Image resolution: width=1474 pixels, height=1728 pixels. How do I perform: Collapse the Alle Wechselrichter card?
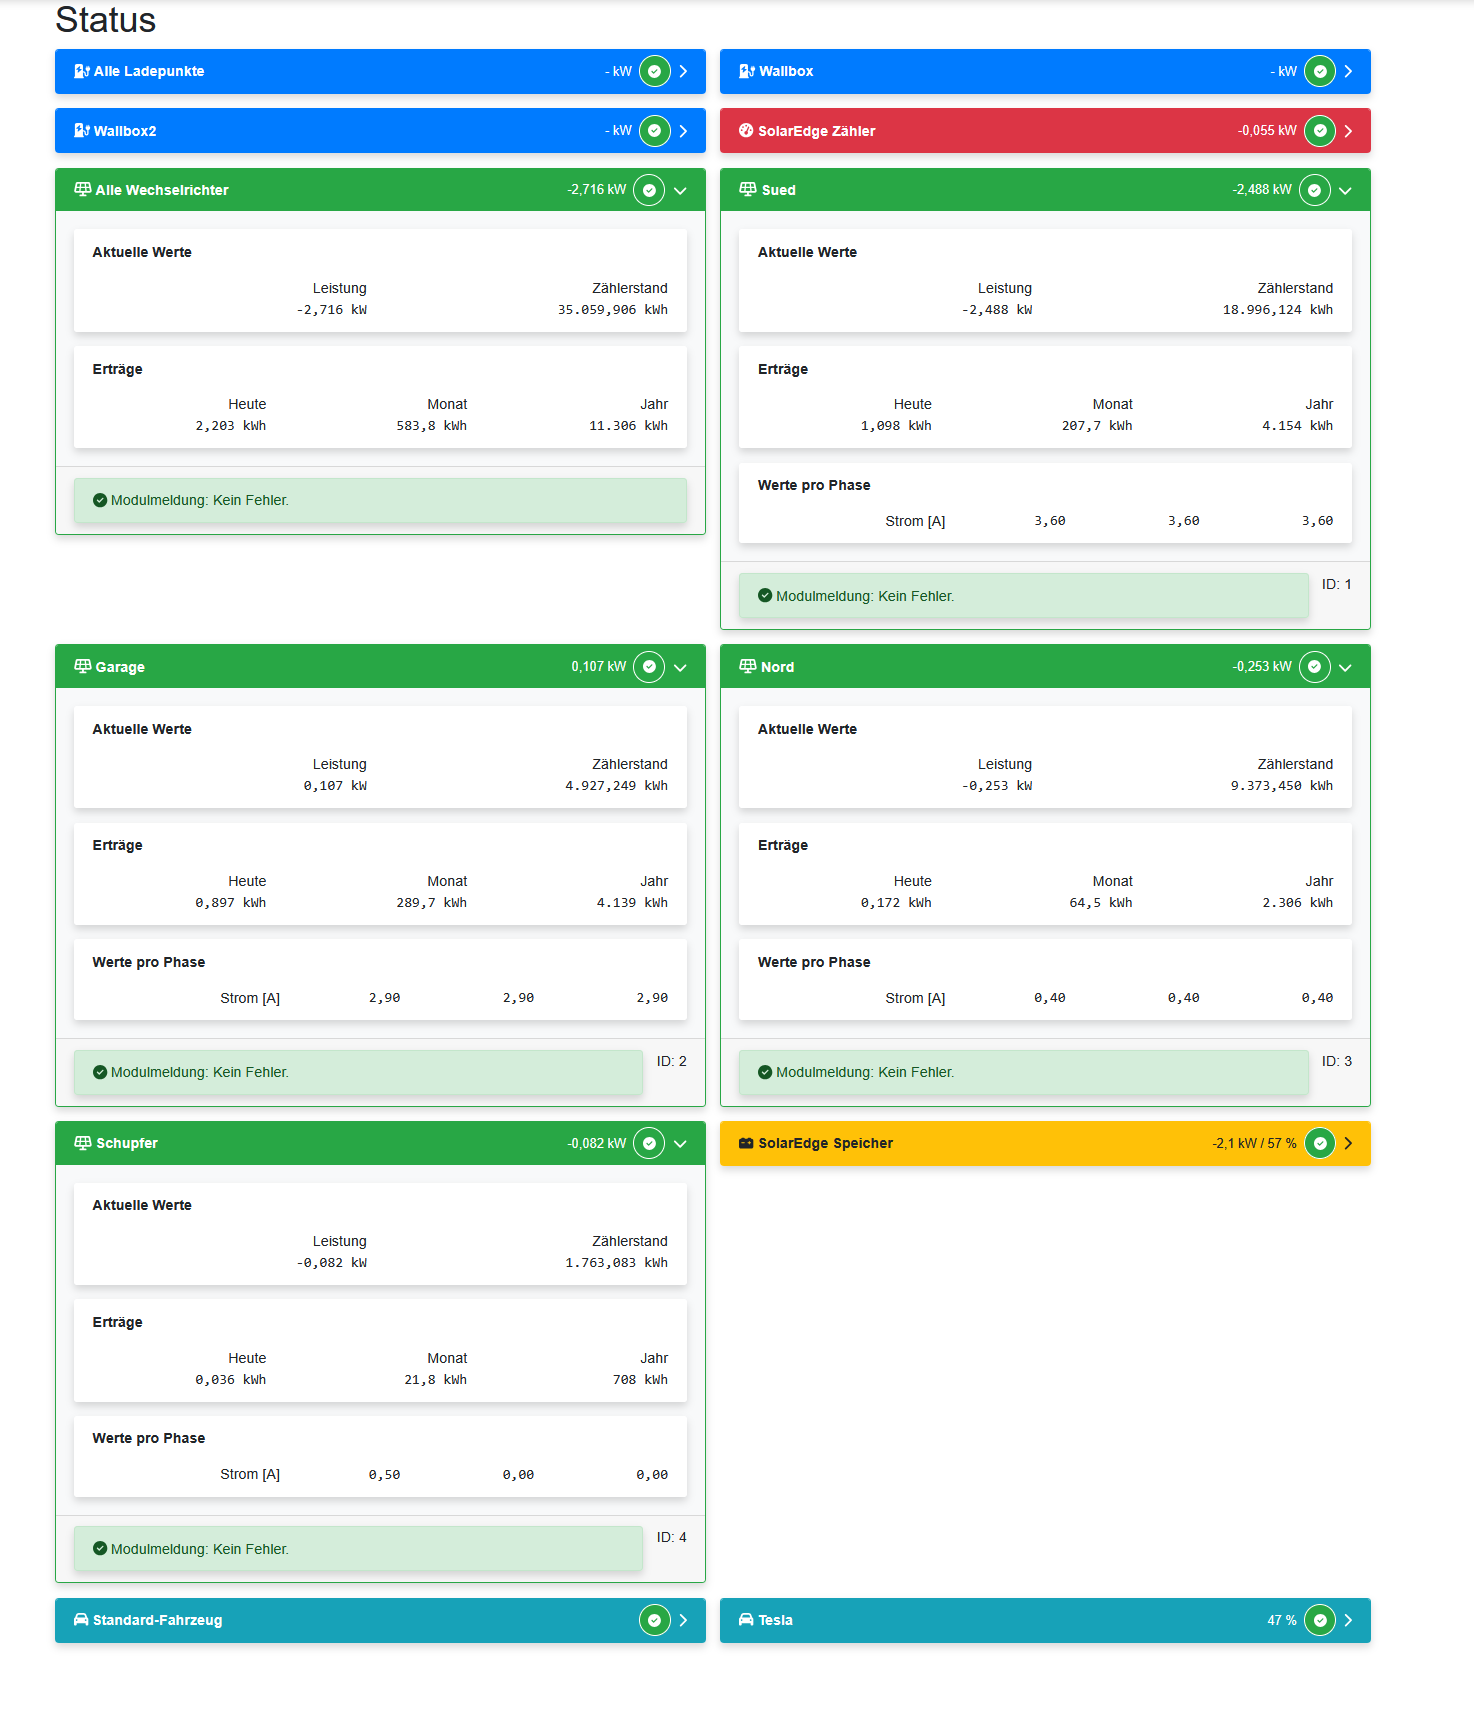pyautogui.click(x=680, y=191)
